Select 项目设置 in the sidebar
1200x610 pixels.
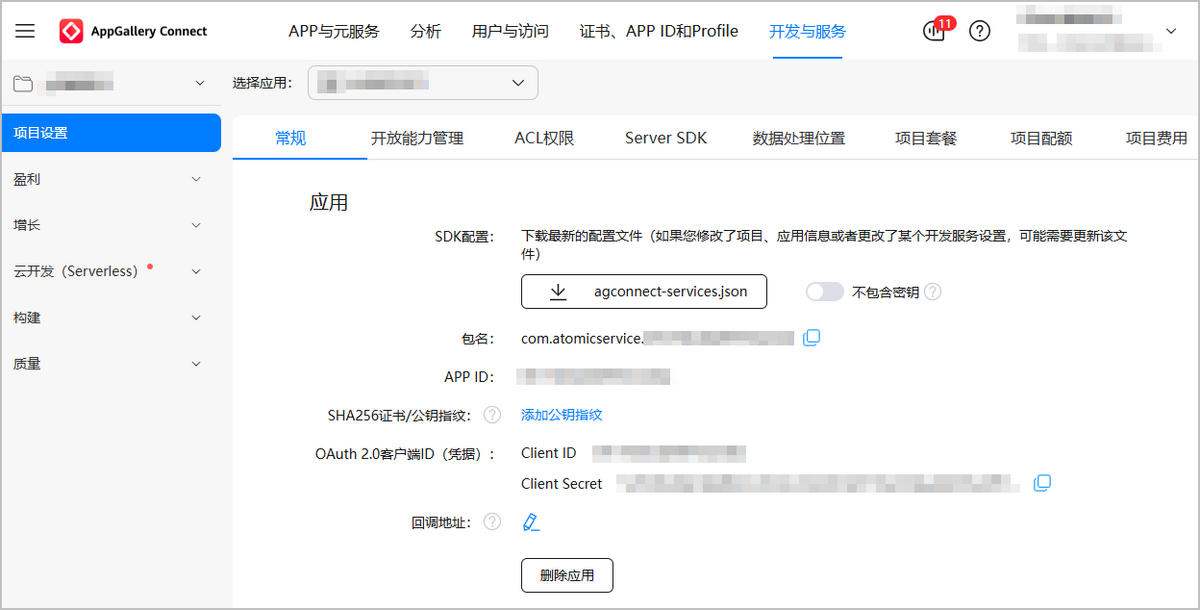[x=110, y=133]
